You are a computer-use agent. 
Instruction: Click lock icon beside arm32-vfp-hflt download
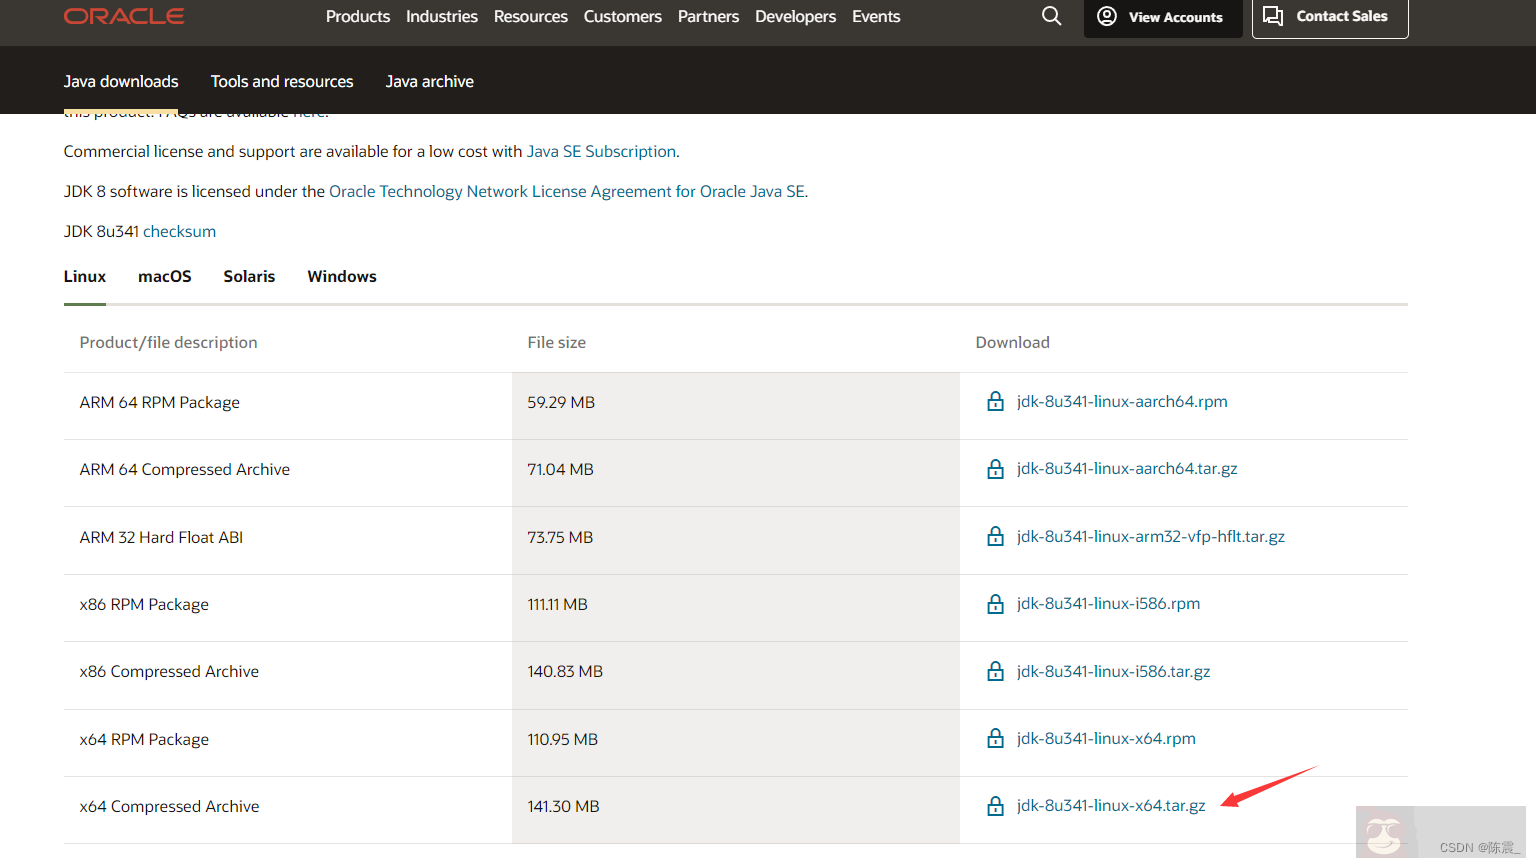[x=995, y=537]
